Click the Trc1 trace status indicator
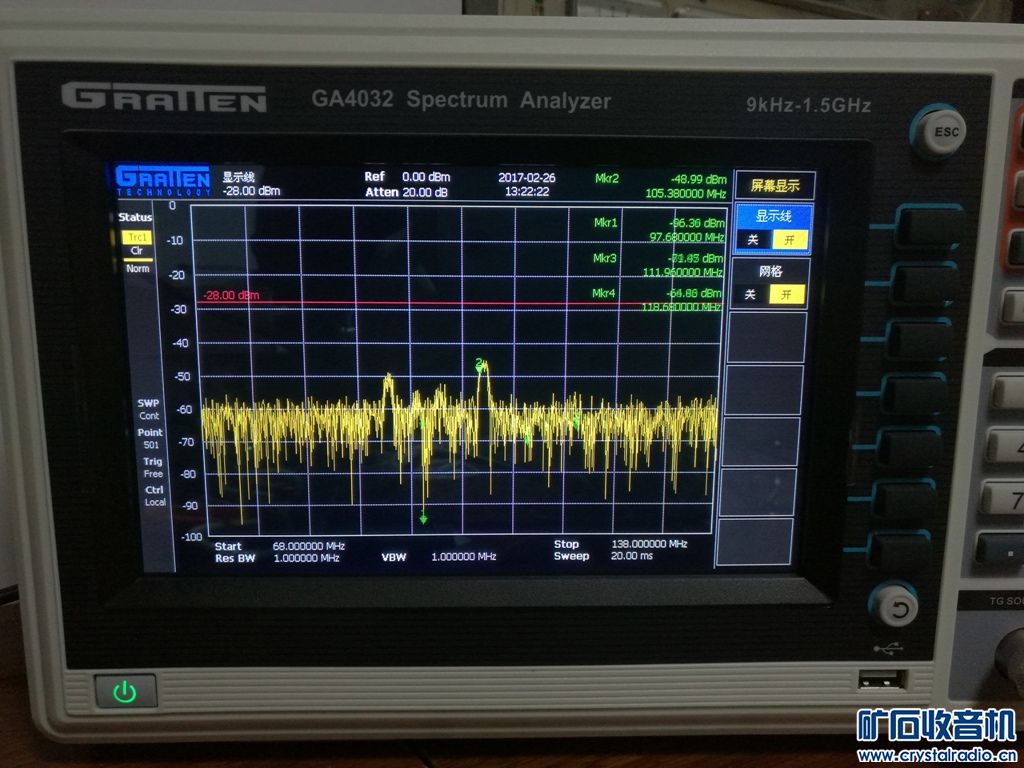 pos(137,238)
